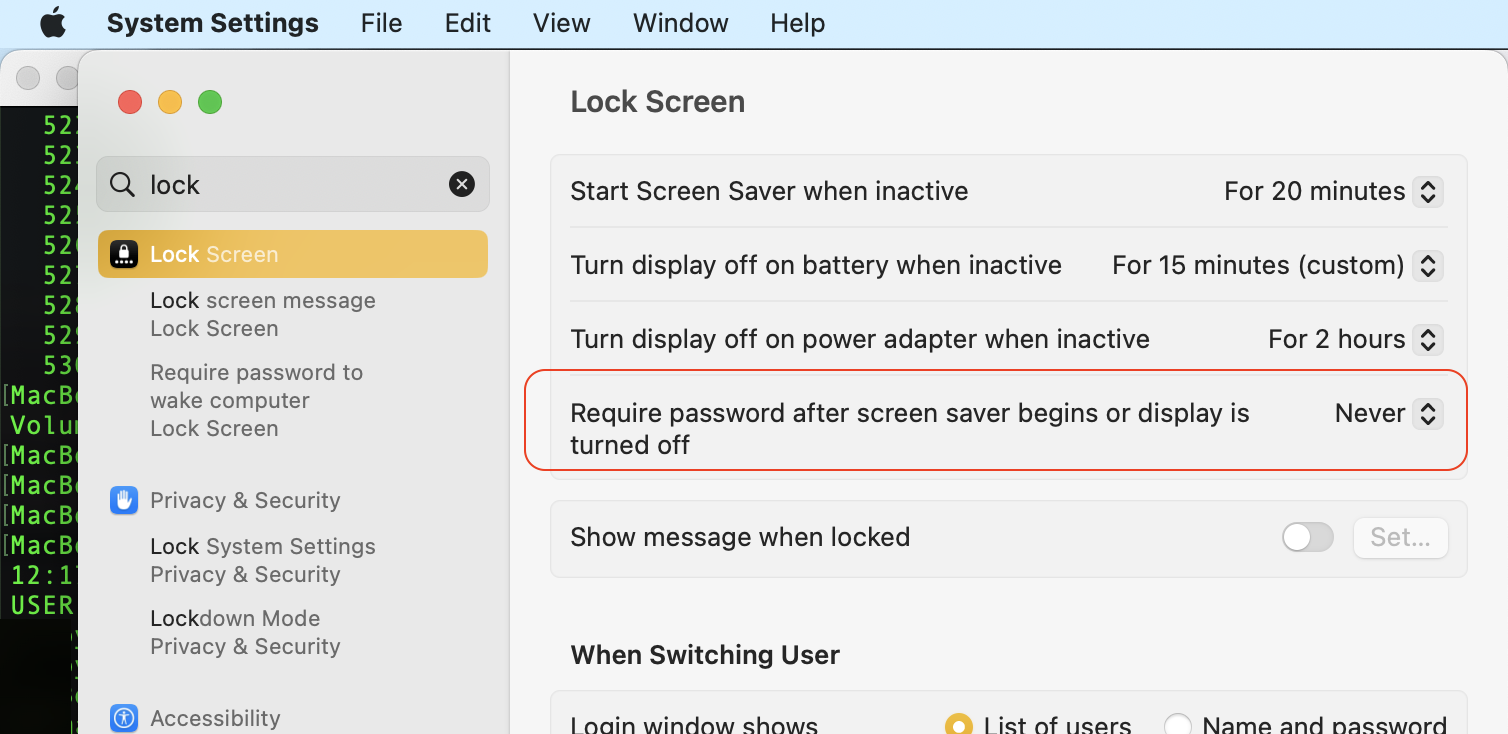
Task: Open the Privacy & Security hand icon
Action: [x=124, y=500]
